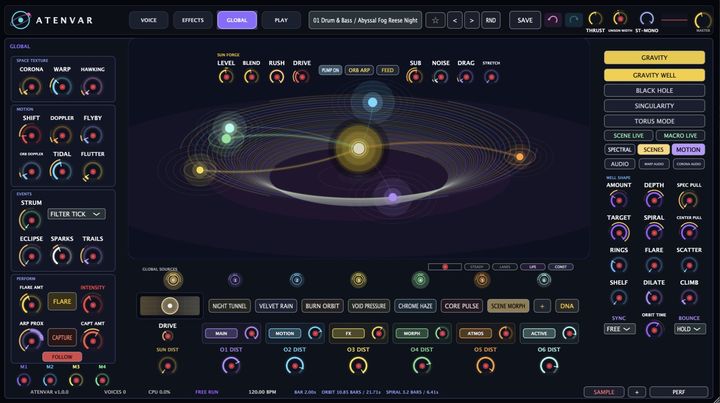This screenshot has width=720, height=403.
Task: Click the MOTION purple view tab
Action: pos(688,150)
